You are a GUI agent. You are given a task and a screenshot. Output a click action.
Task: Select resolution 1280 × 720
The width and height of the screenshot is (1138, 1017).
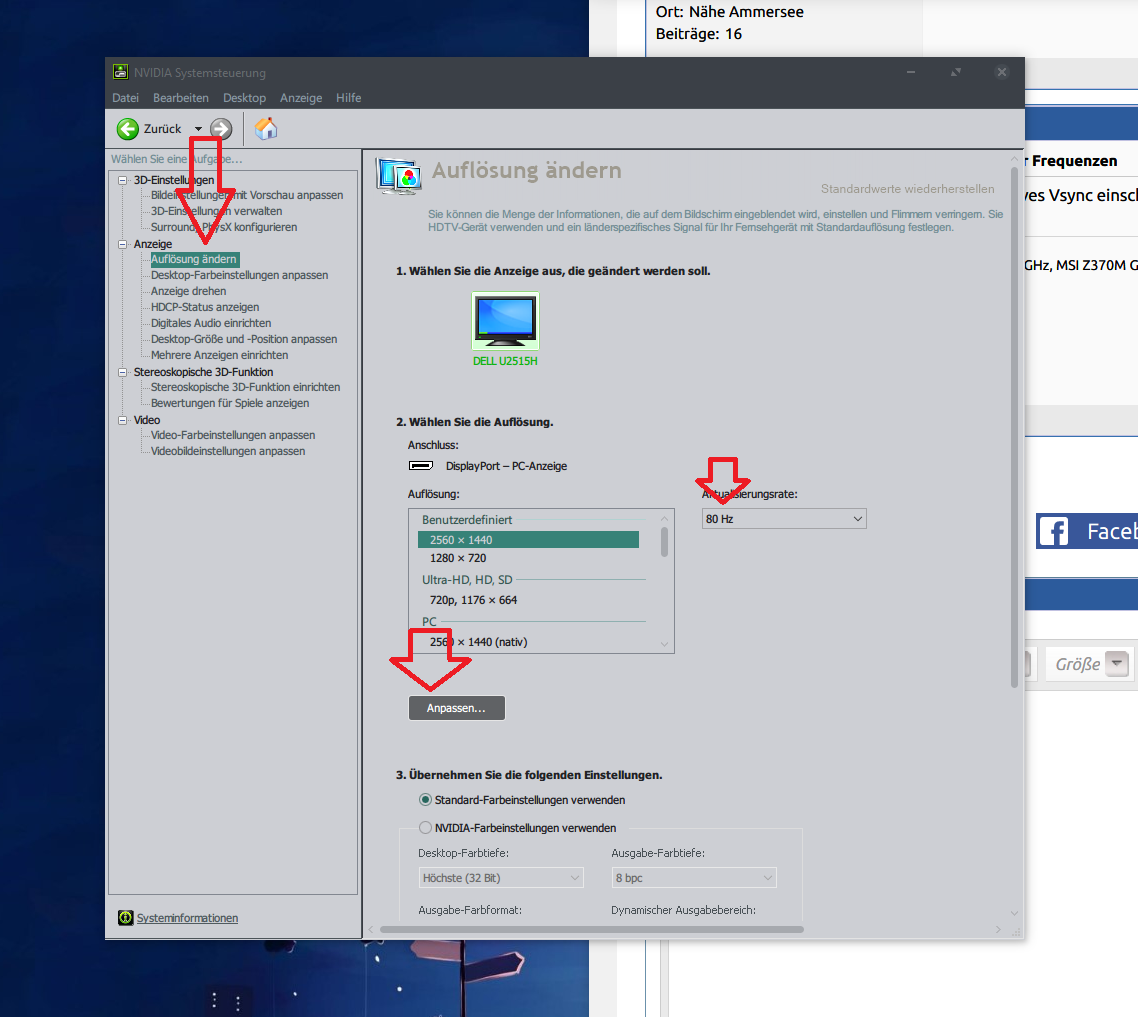(458, 558)
